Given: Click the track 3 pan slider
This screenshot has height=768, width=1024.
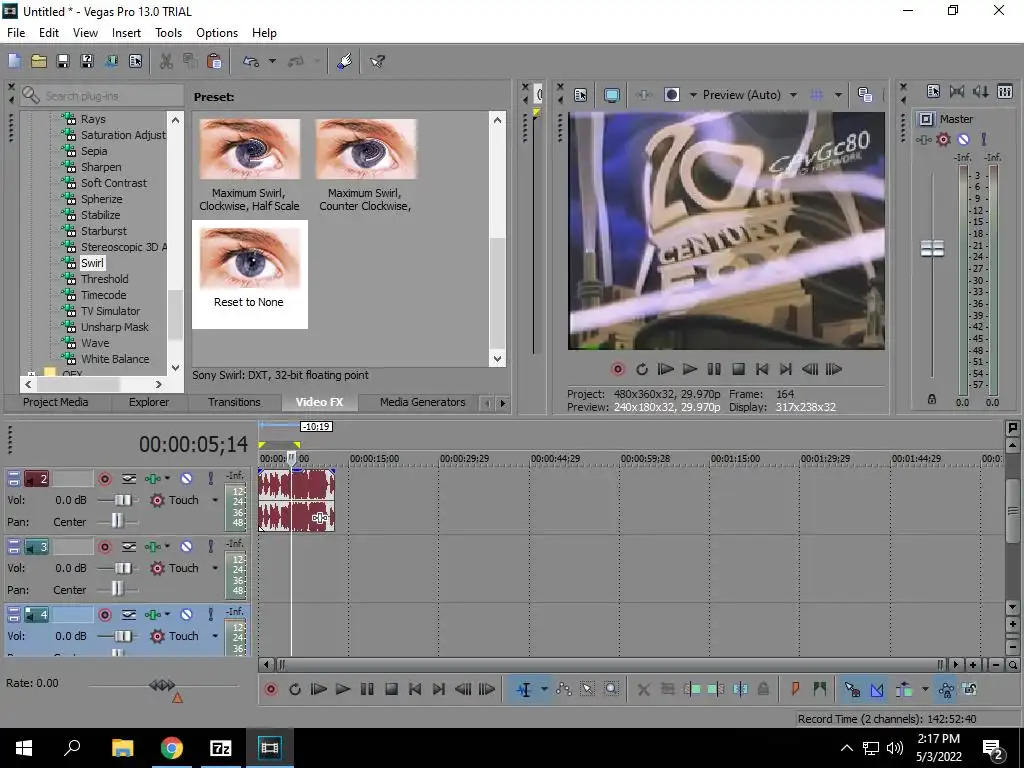Looking at the screenshot, I should [116, 589].
